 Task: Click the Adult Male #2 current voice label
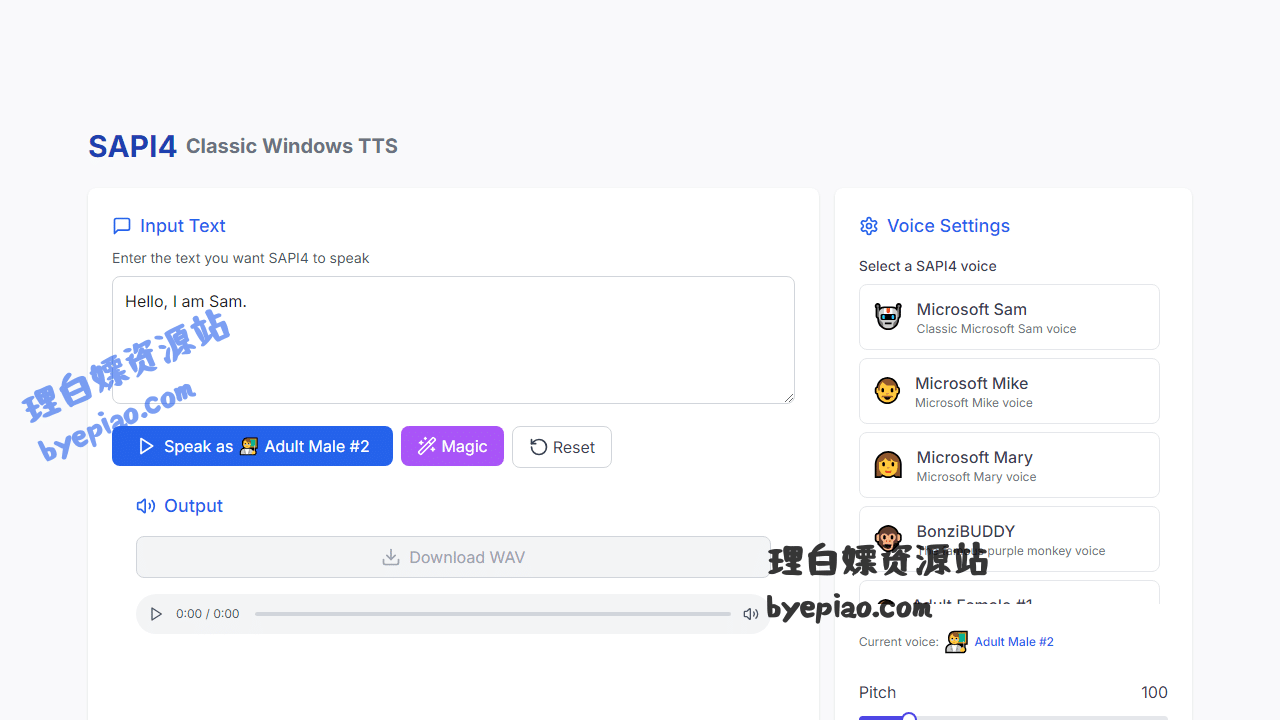pos(1014,642)
